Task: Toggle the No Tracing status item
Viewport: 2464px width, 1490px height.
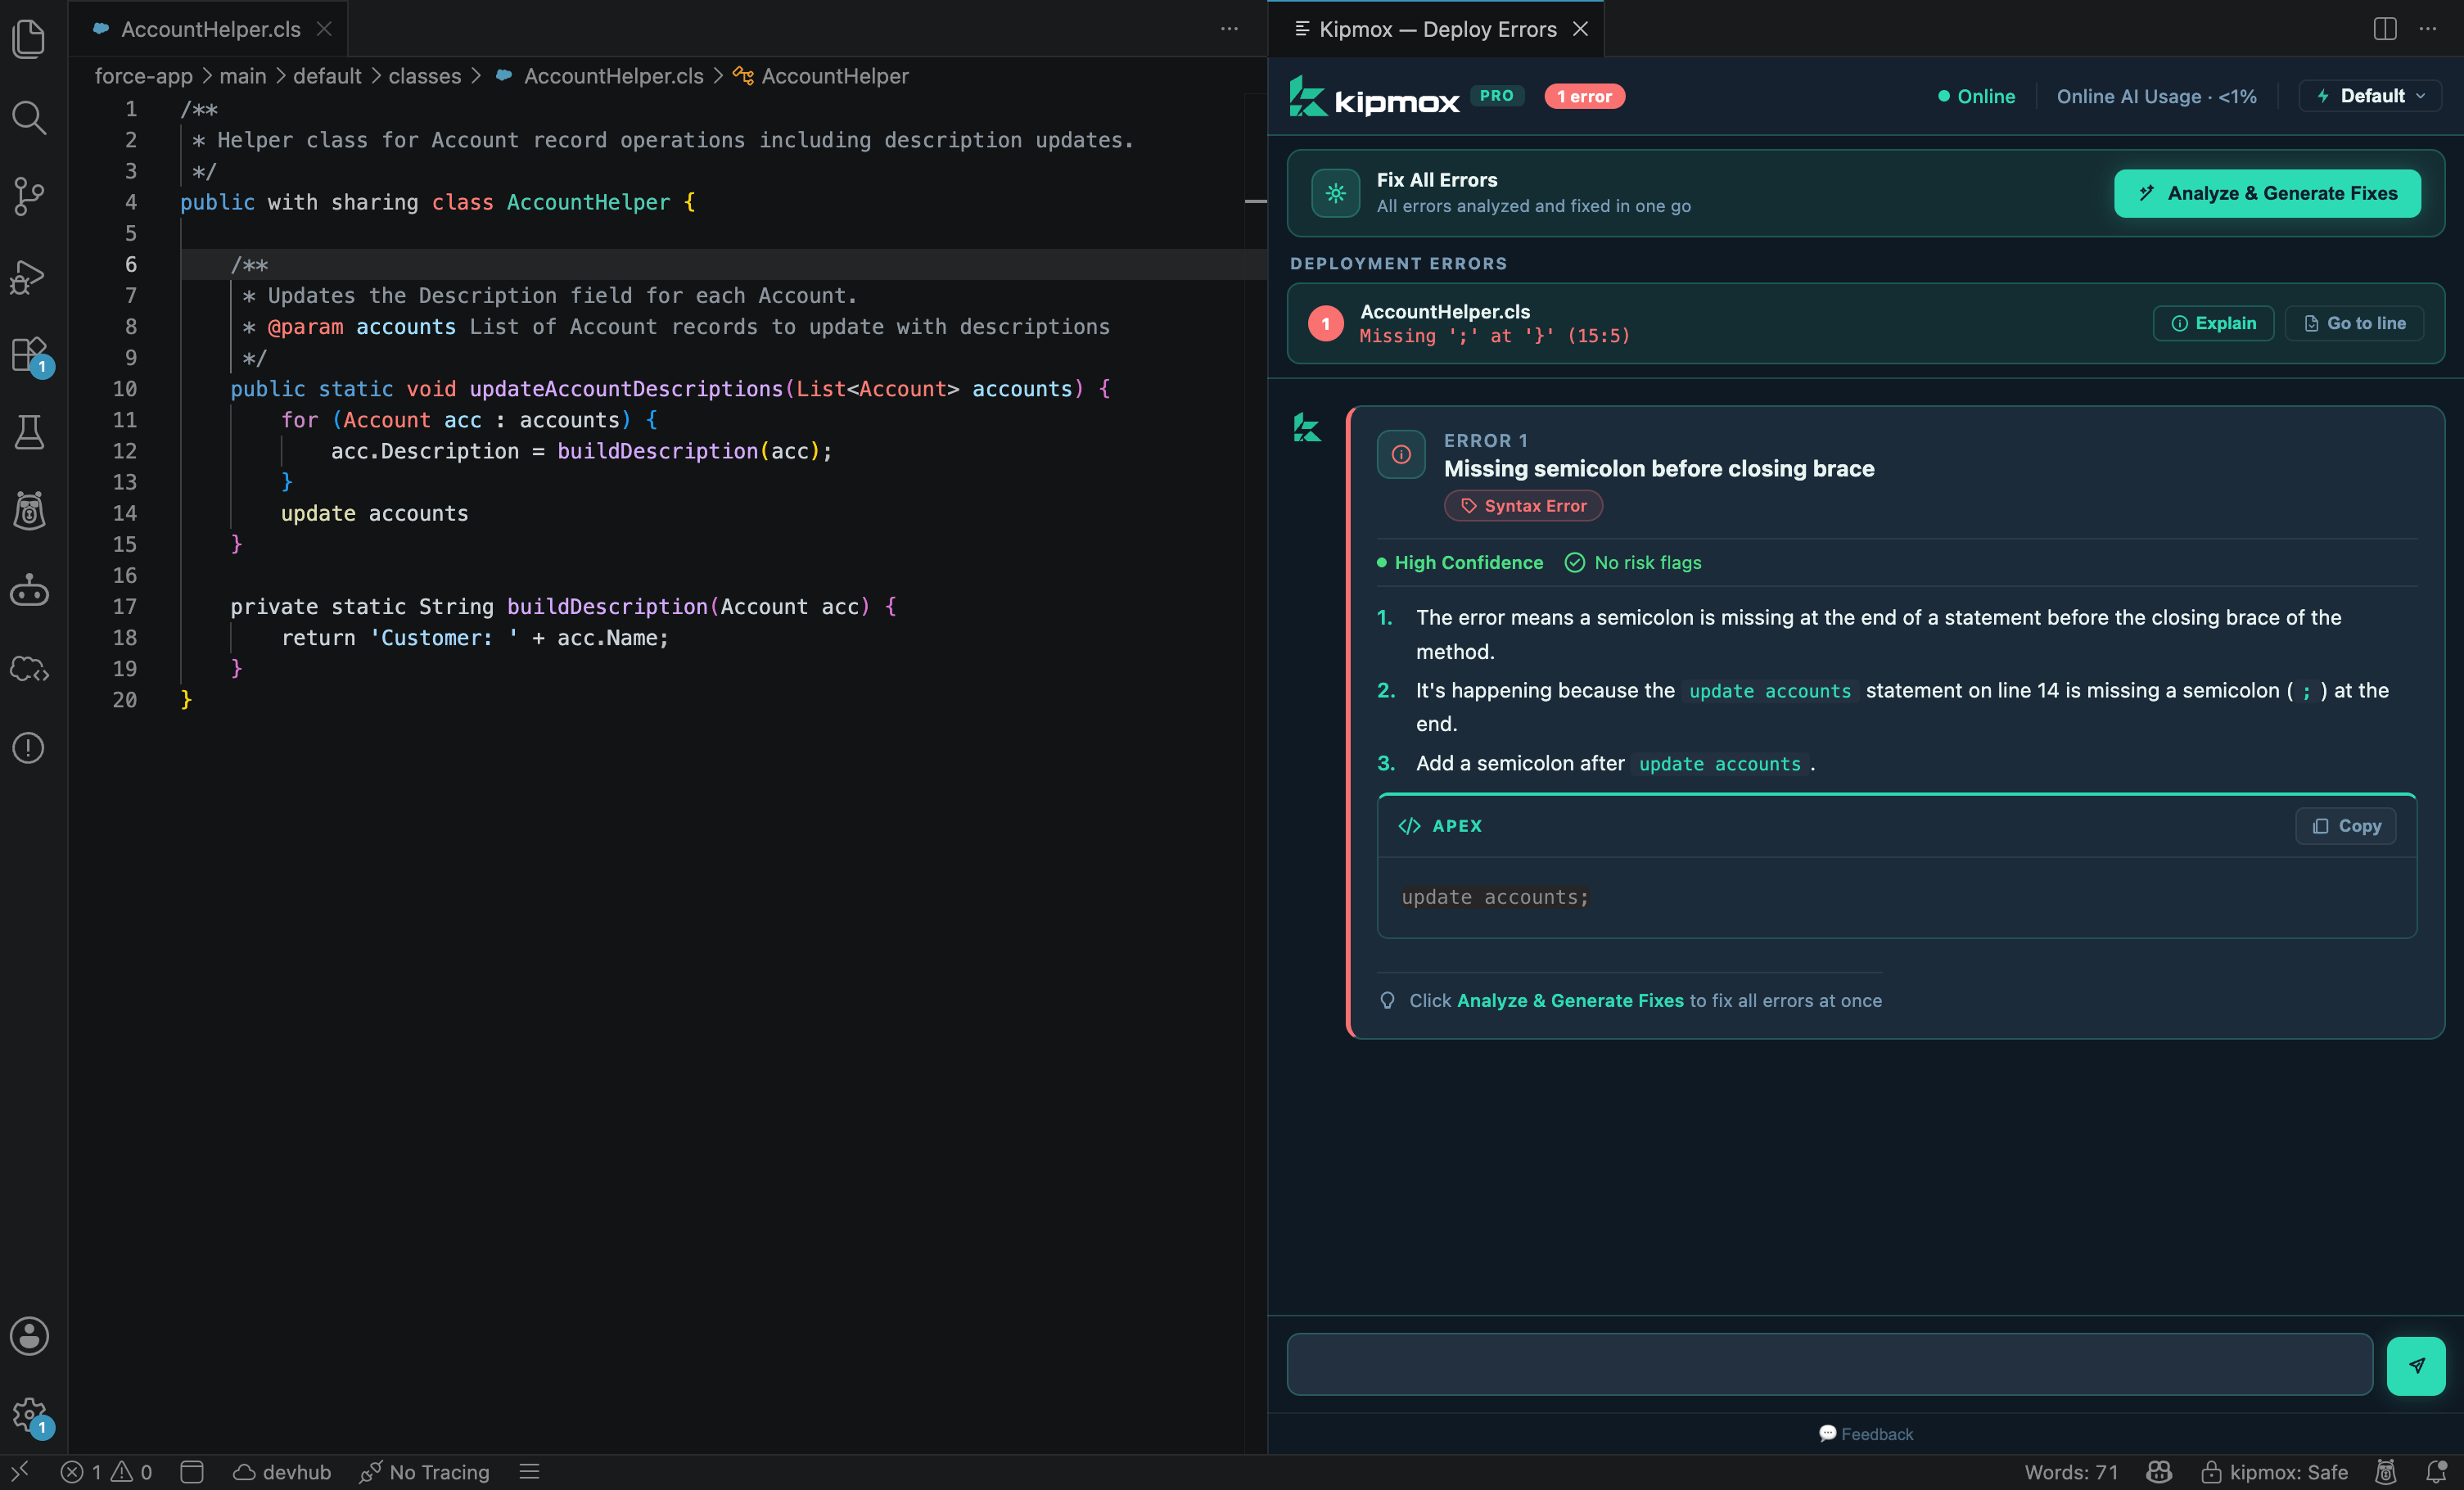Action: point(425,1471)
